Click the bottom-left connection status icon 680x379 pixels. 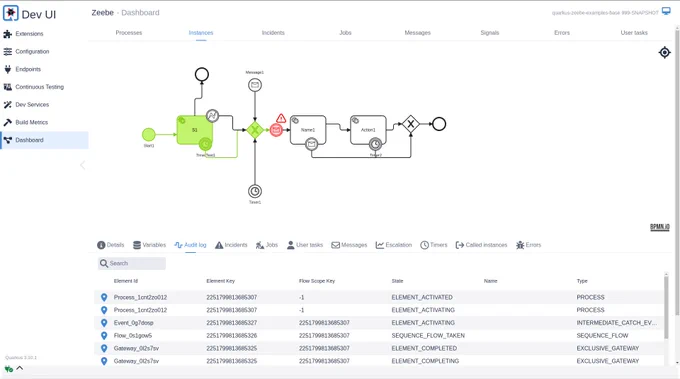(9, 369)
